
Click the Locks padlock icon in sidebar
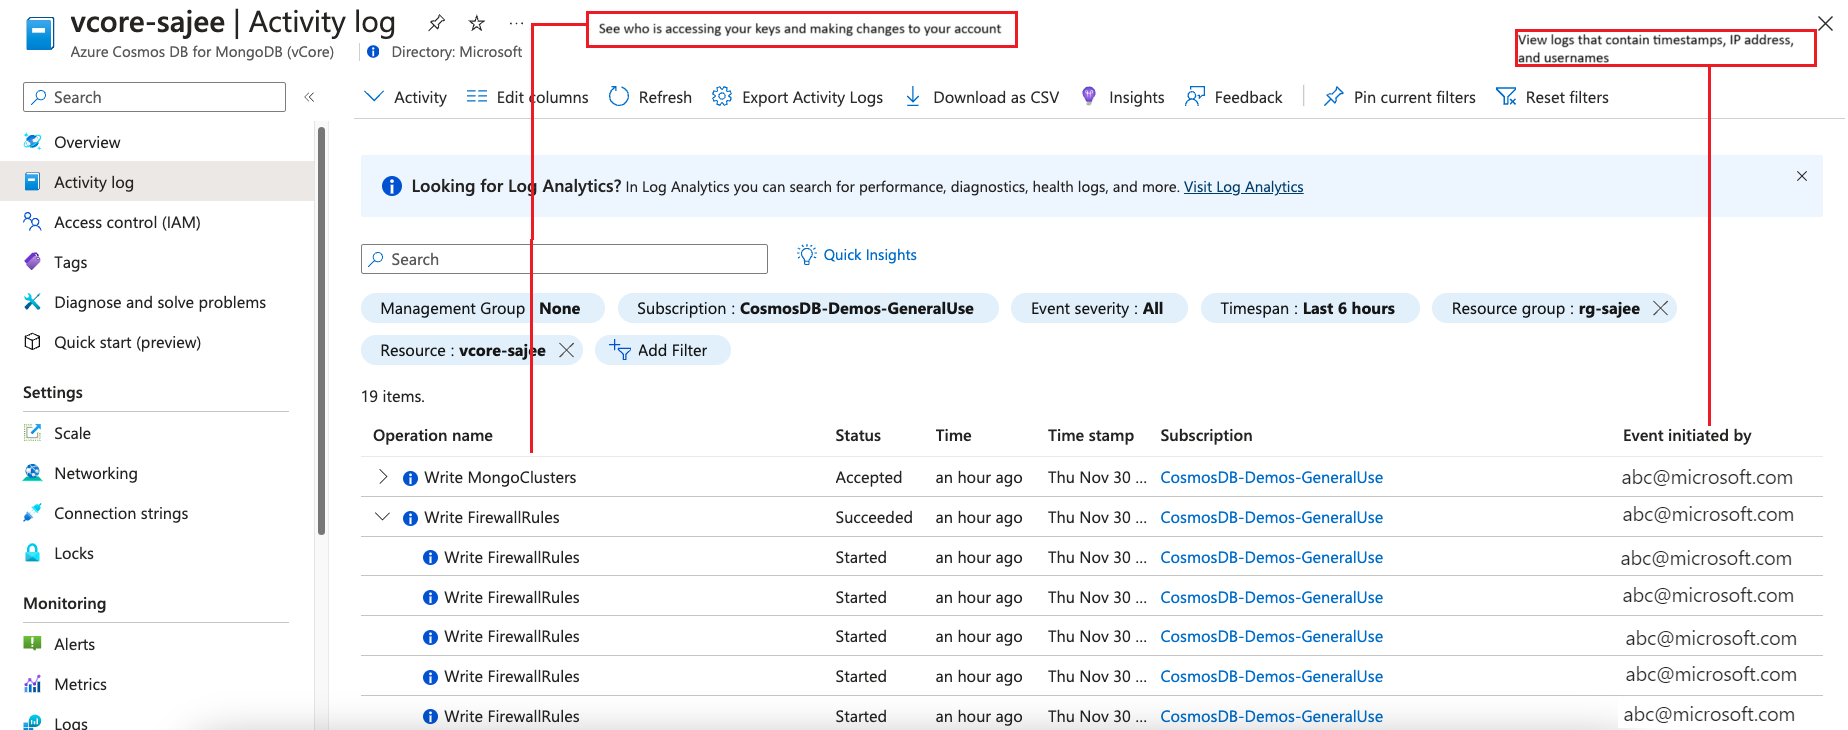[33, 553]
